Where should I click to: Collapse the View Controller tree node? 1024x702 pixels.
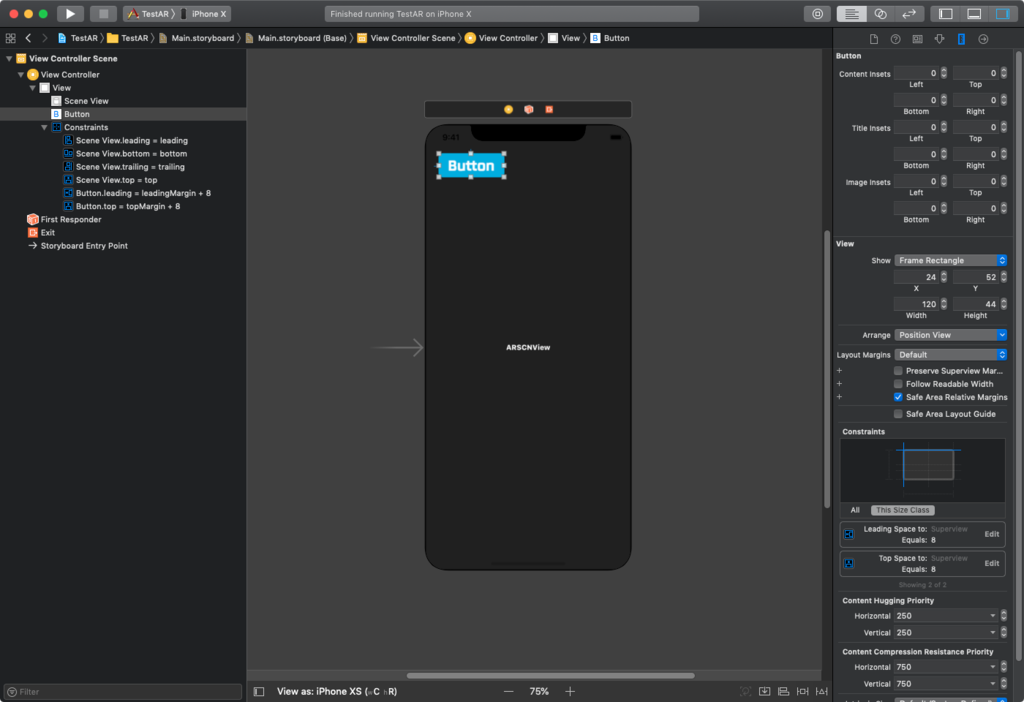coord(21,74)
